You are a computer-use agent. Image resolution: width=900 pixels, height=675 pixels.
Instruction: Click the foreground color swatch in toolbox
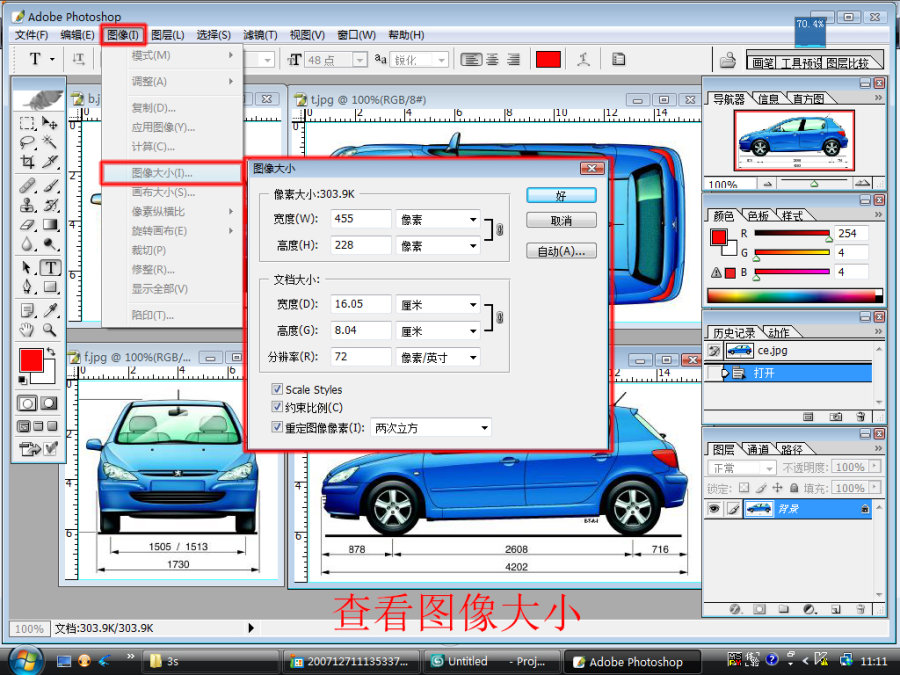31,360
